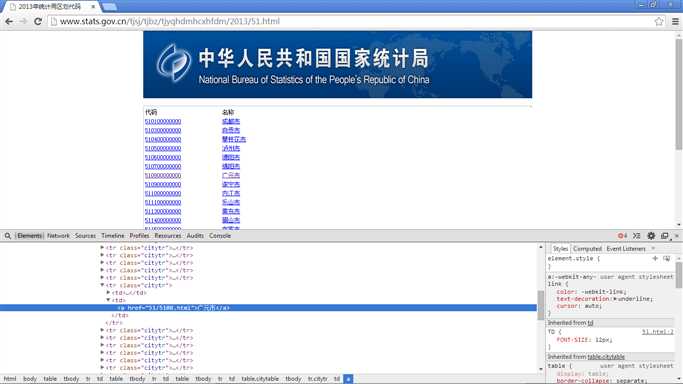Collapse the expanded td node
Image resolution: width=683 pixels, height=384 pixels.
pyautogui.click(x=108, y=300)
